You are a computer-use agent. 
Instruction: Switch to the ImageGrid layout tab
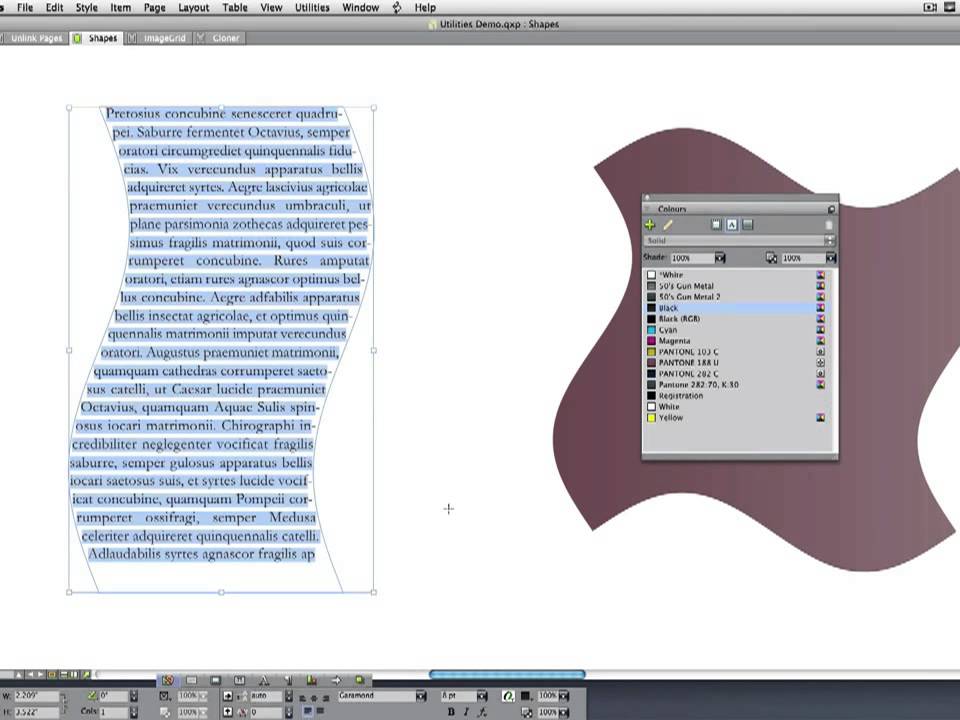click(158, 38)
